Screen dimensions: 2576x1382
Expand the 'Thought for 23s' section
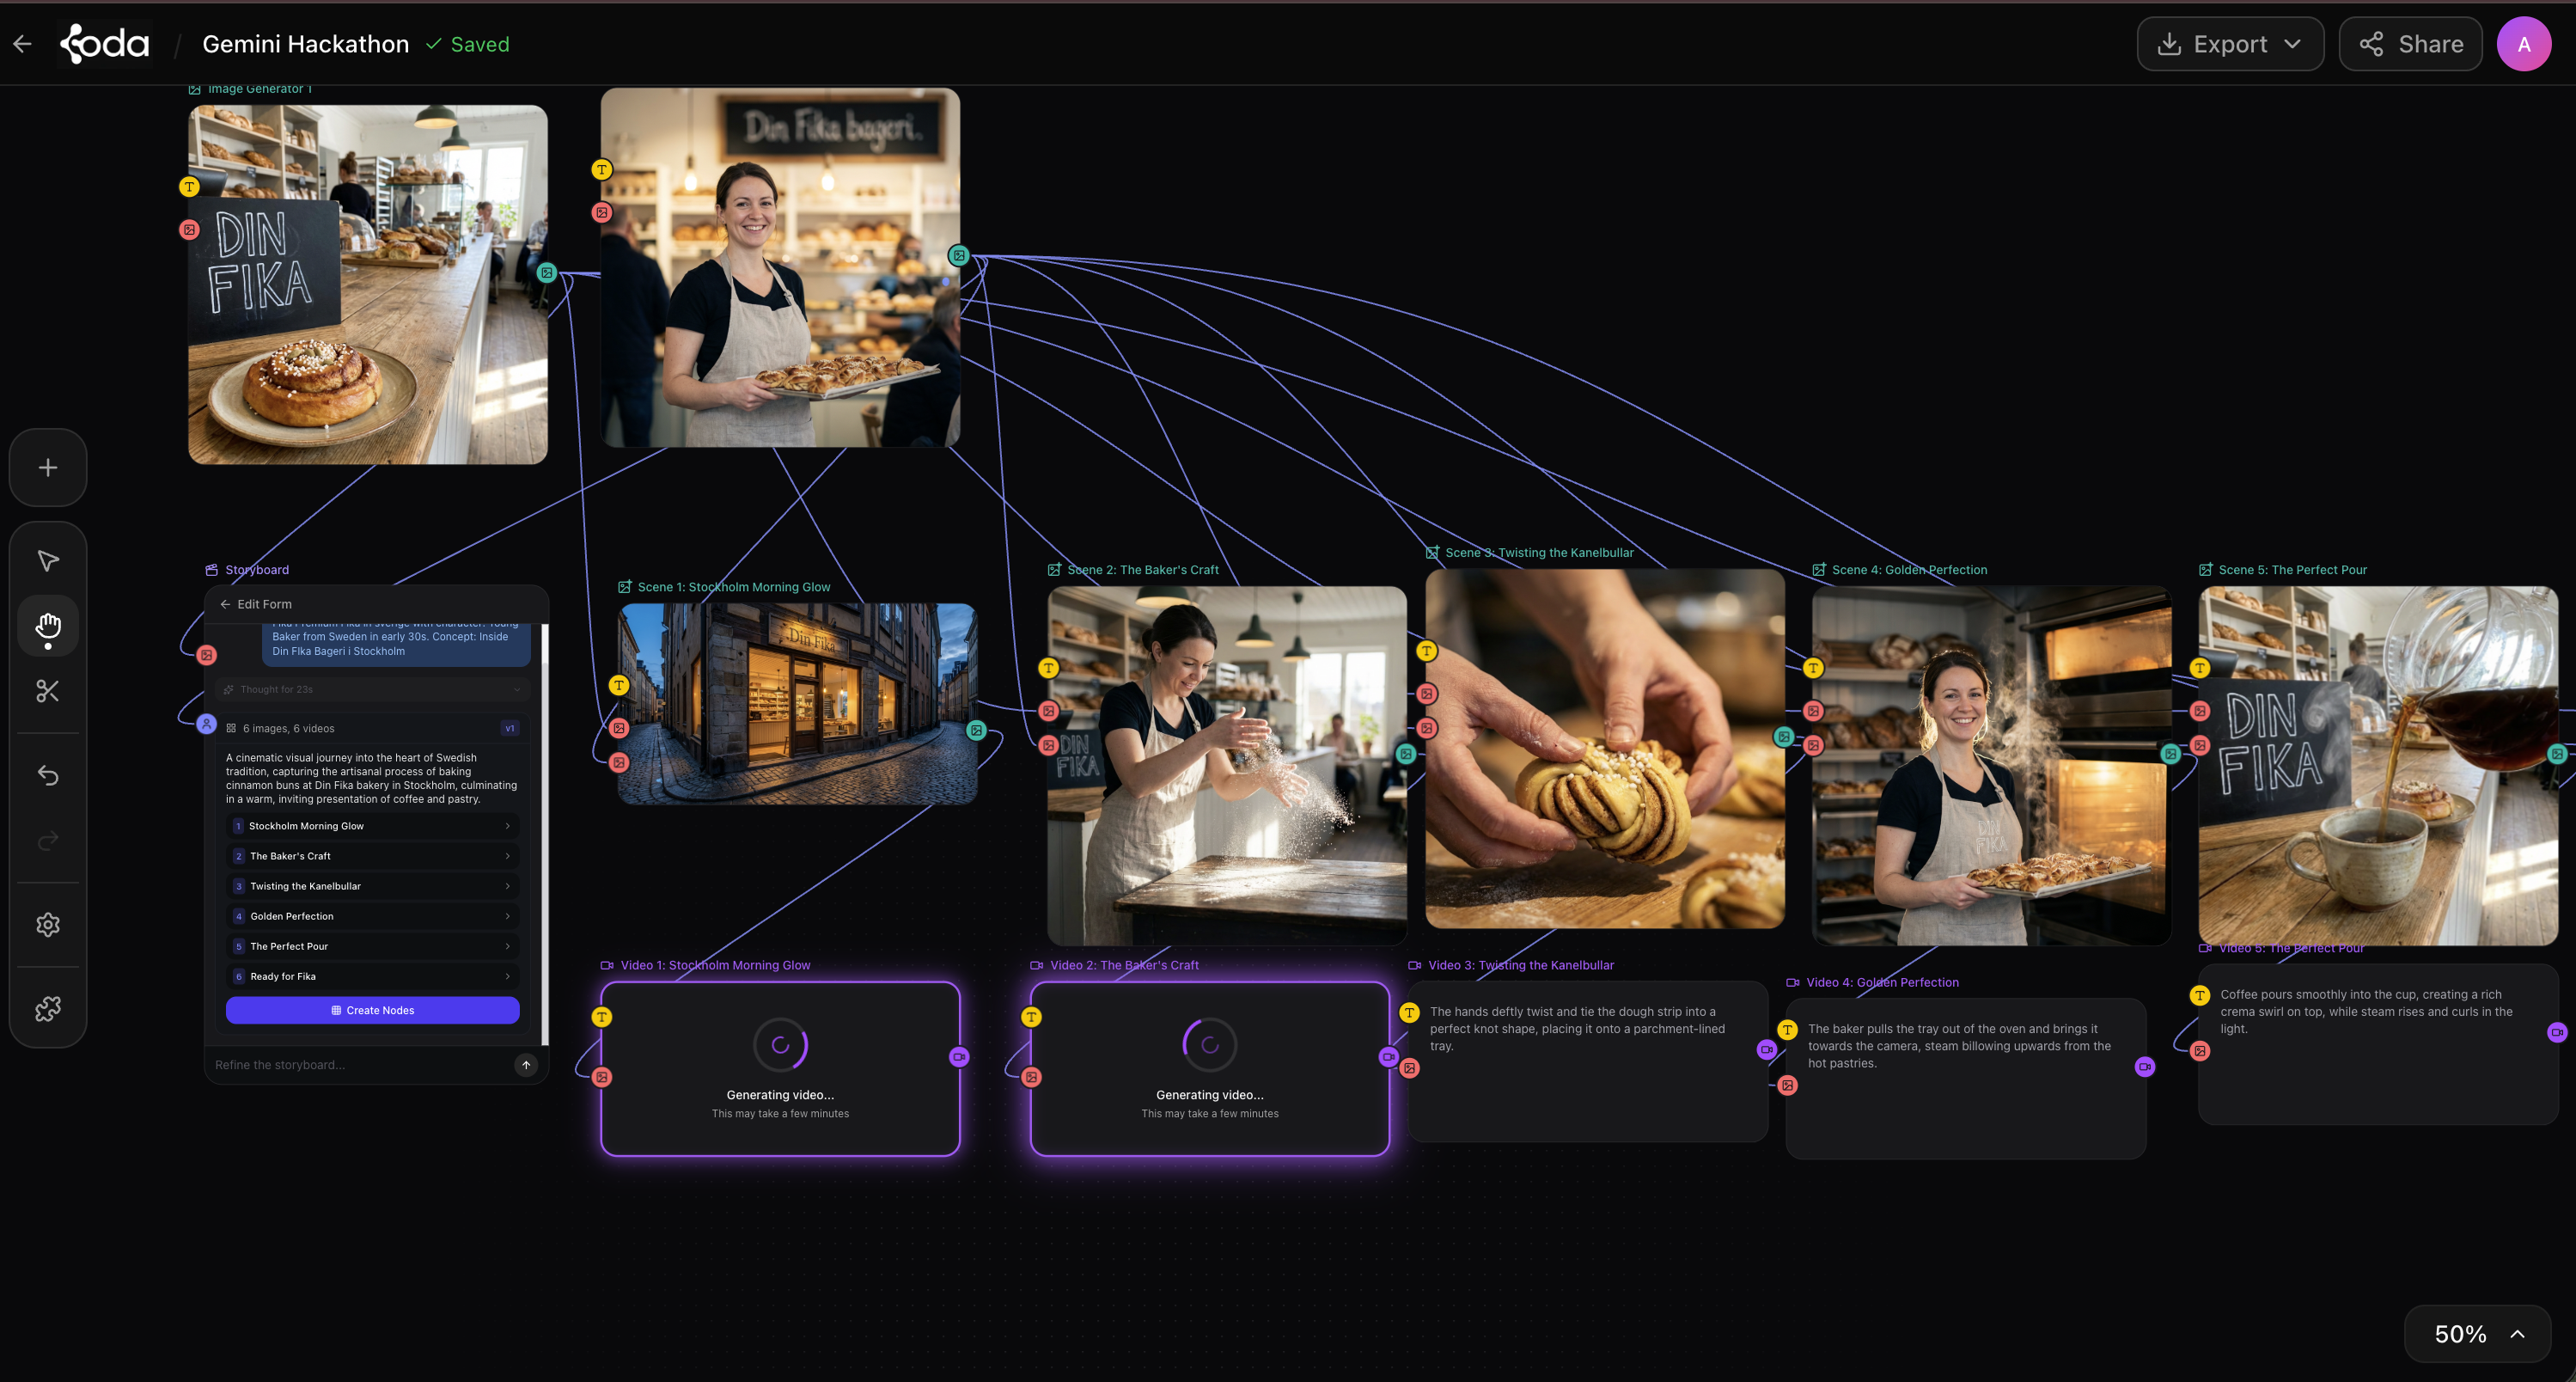[372, 689]
